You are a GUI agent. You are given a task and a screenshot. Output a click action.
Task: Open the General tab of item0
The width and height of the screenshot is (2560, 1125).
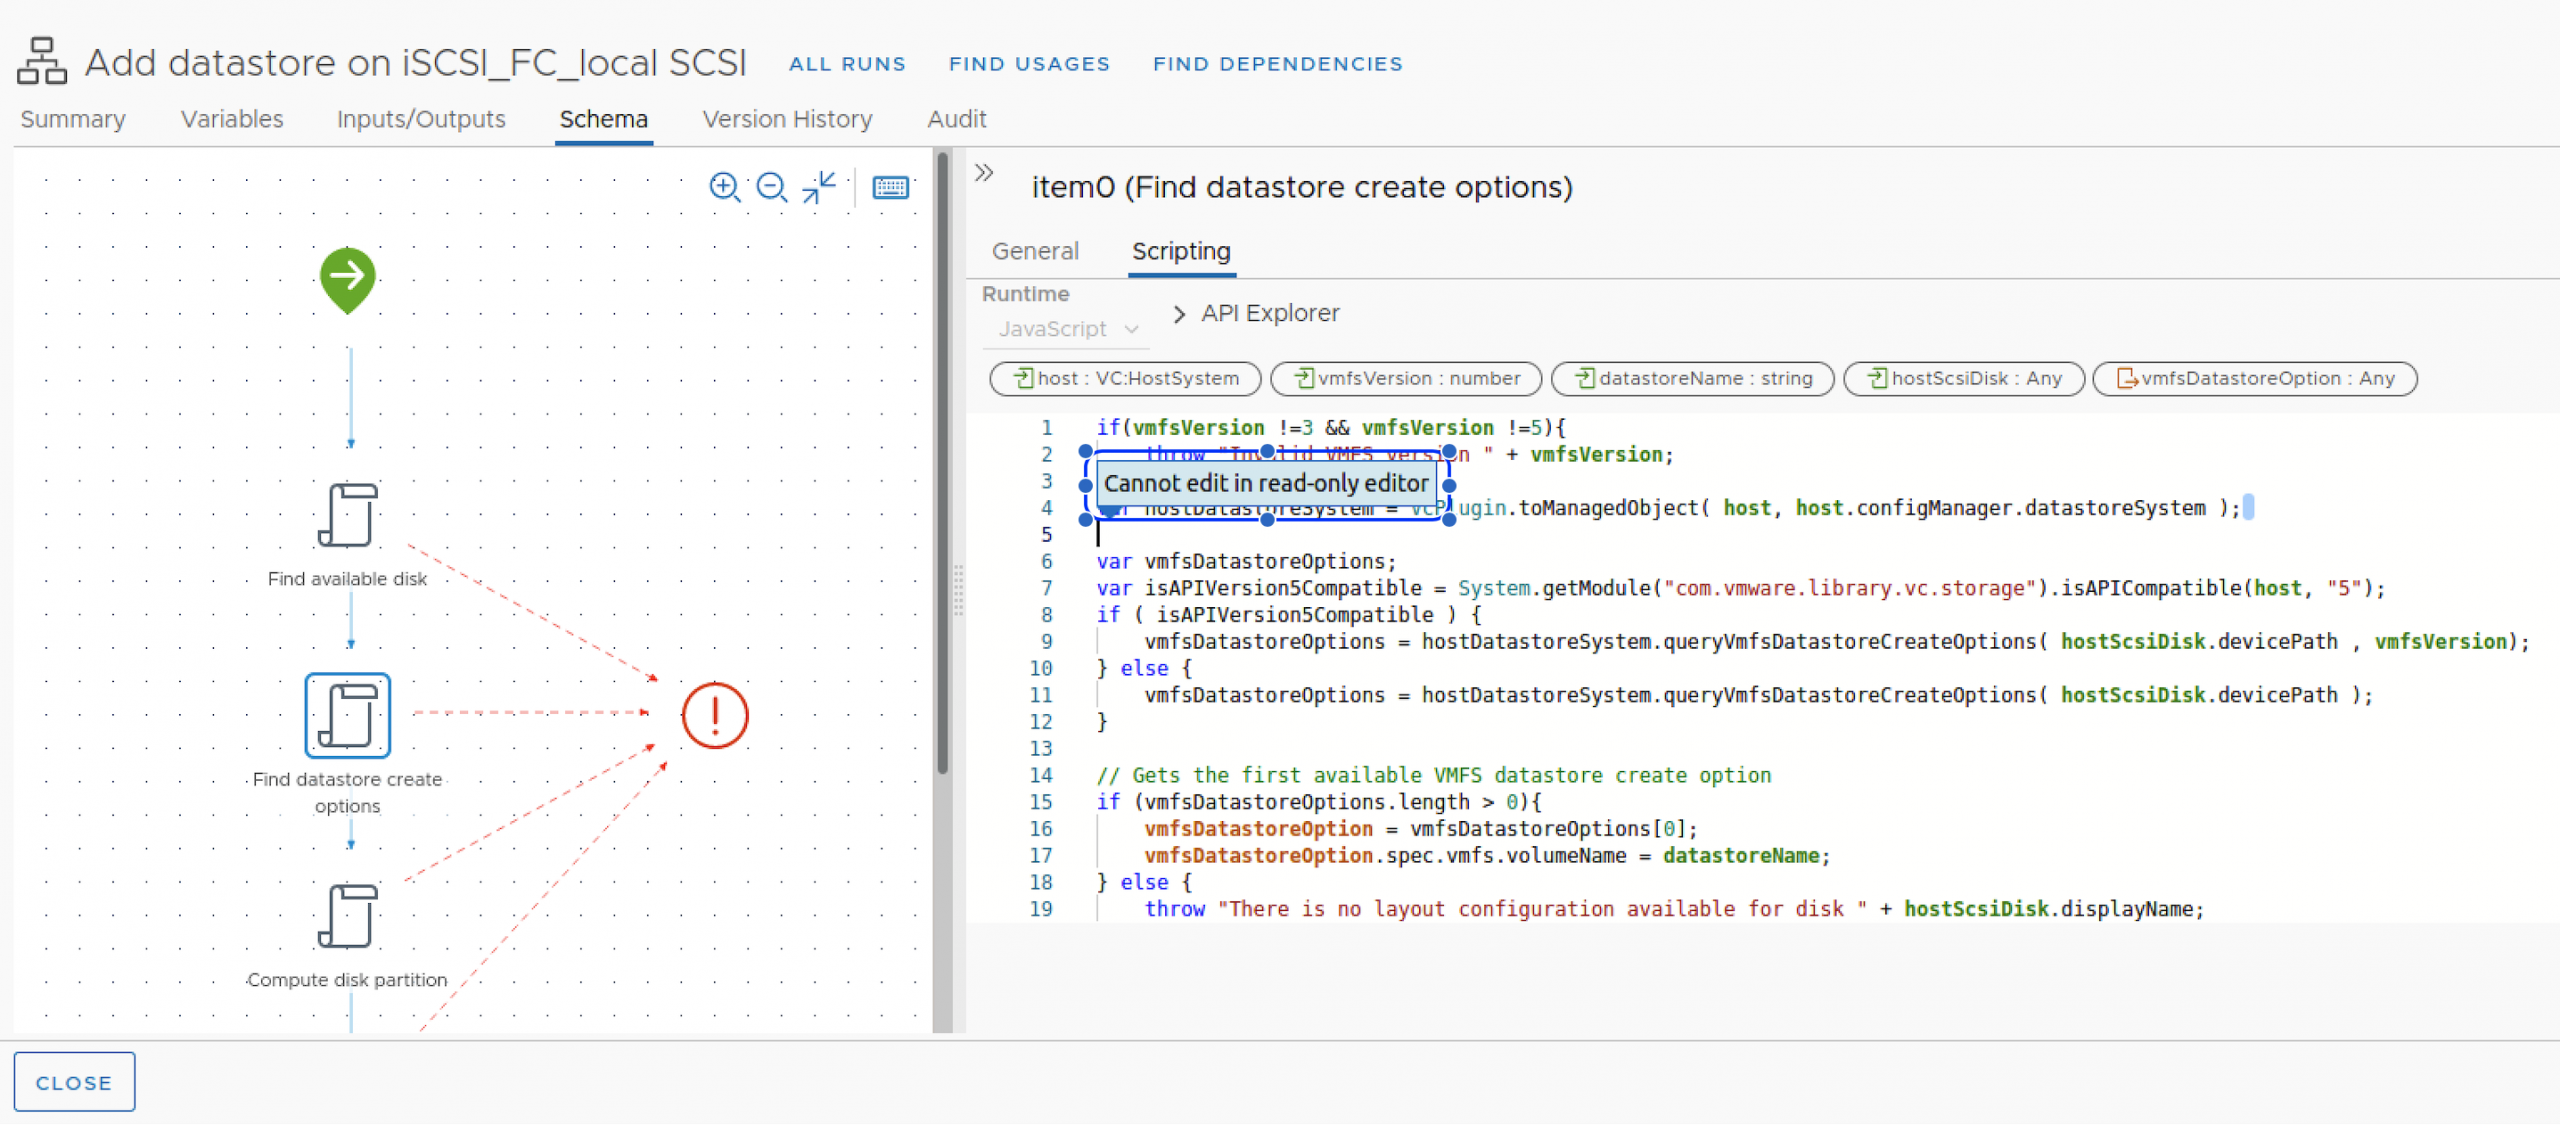click(x=1035, y=251)
